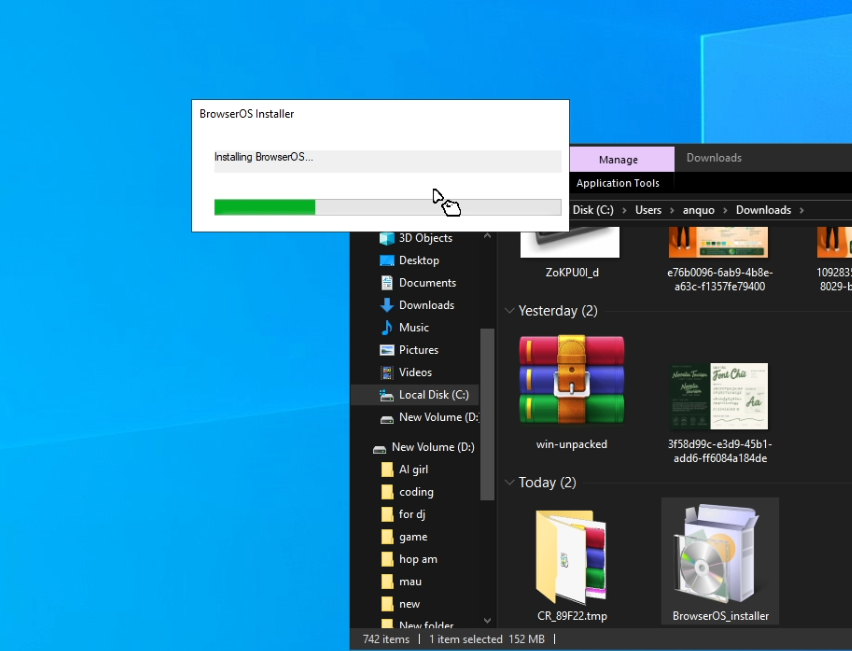
Task: Select the for dj folder icon
Action: point(387,514)
